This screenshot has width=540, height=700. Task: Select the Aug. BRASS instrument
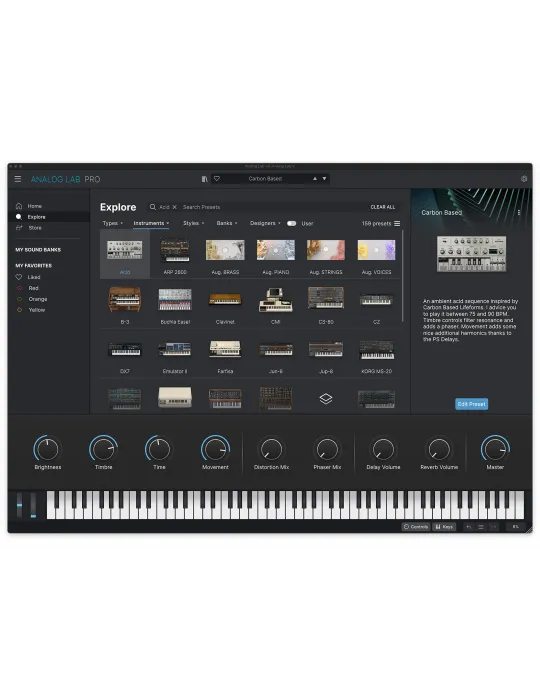point(225,255)
